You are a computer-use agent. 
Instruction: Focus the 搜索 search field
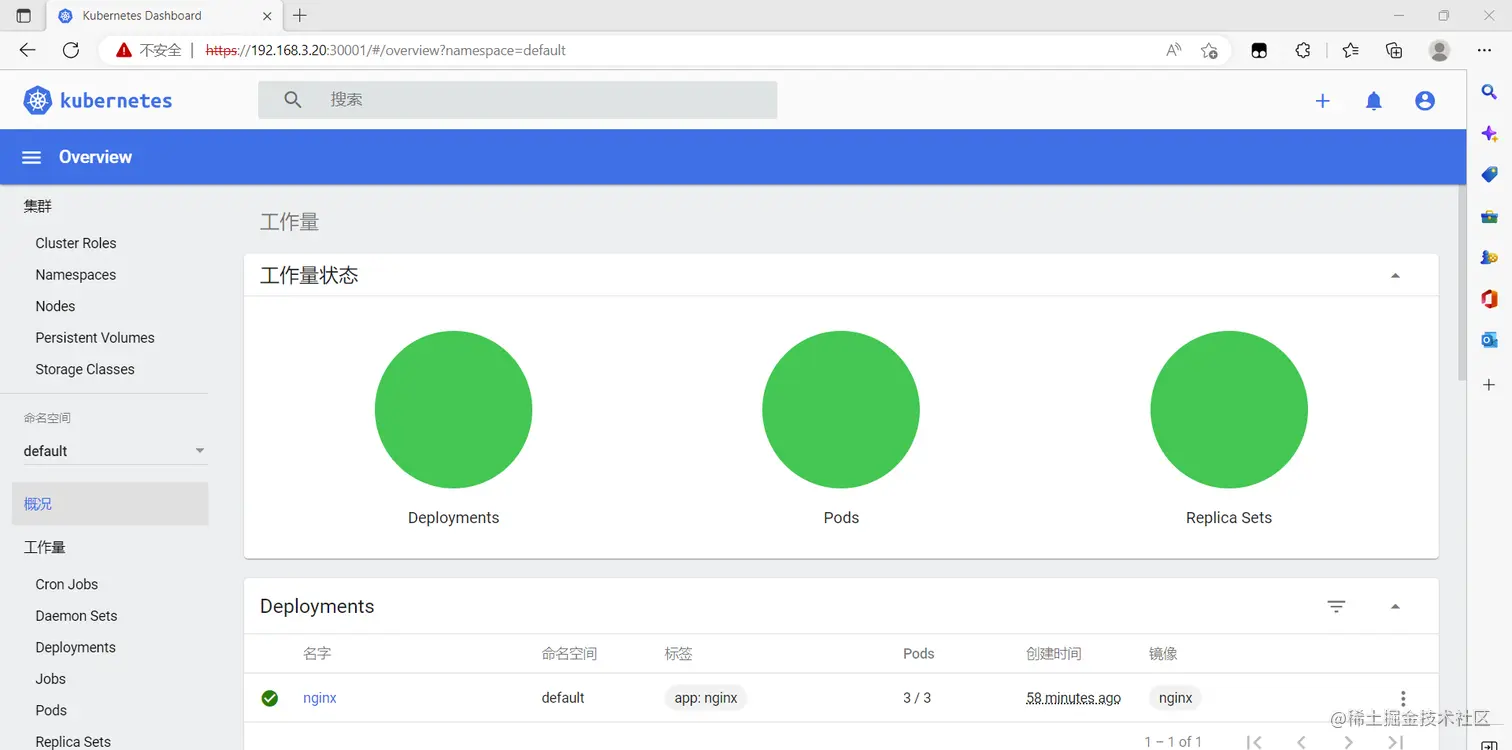pos(518,100)
